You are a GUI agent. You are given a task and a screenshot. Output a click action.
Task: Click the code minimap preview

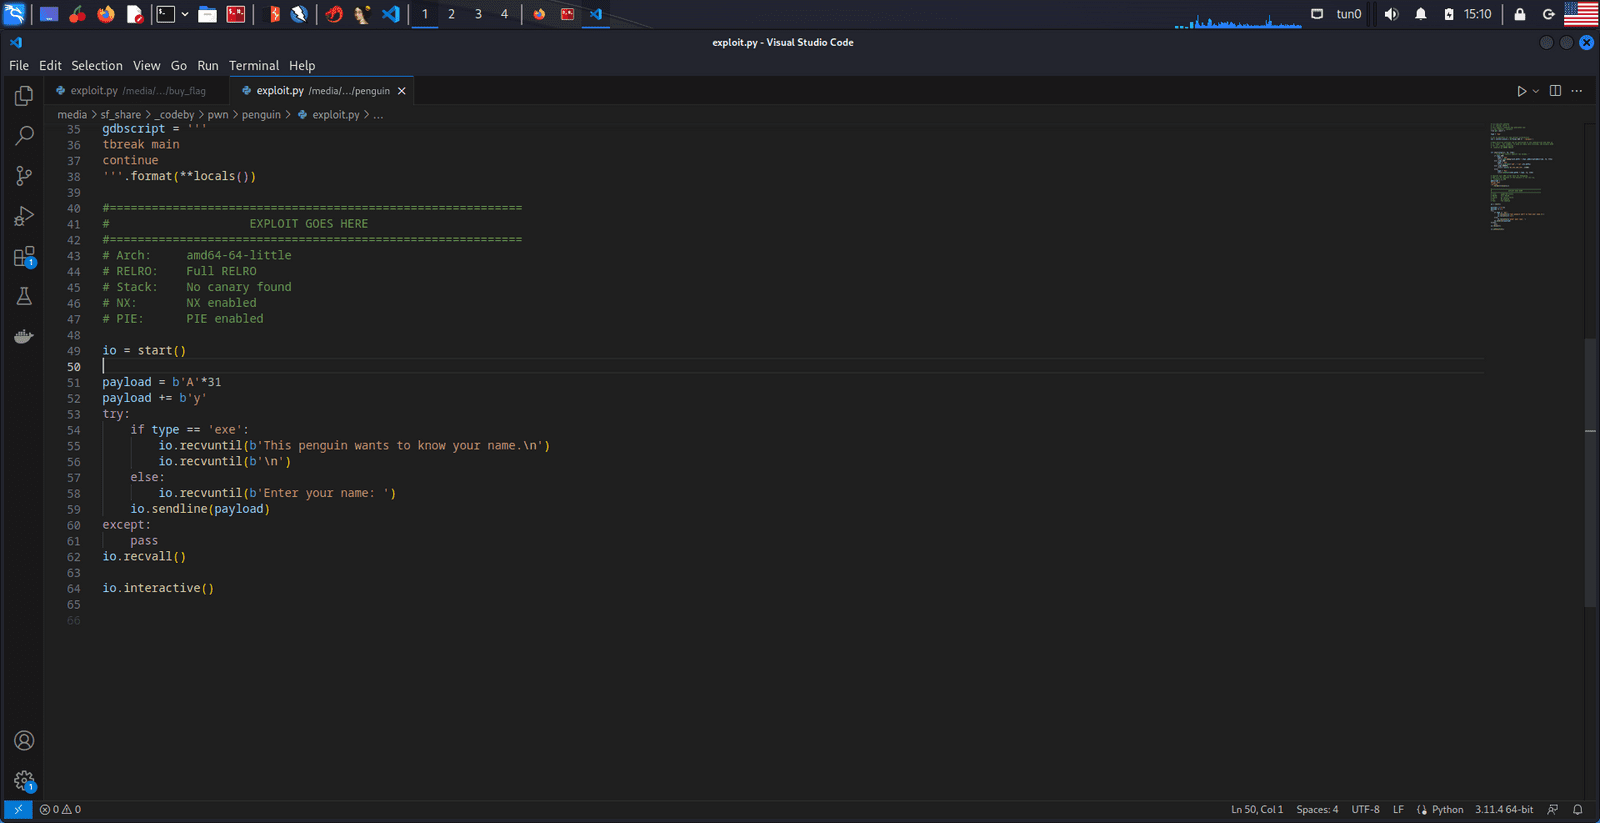click(x=1521, y=177)
